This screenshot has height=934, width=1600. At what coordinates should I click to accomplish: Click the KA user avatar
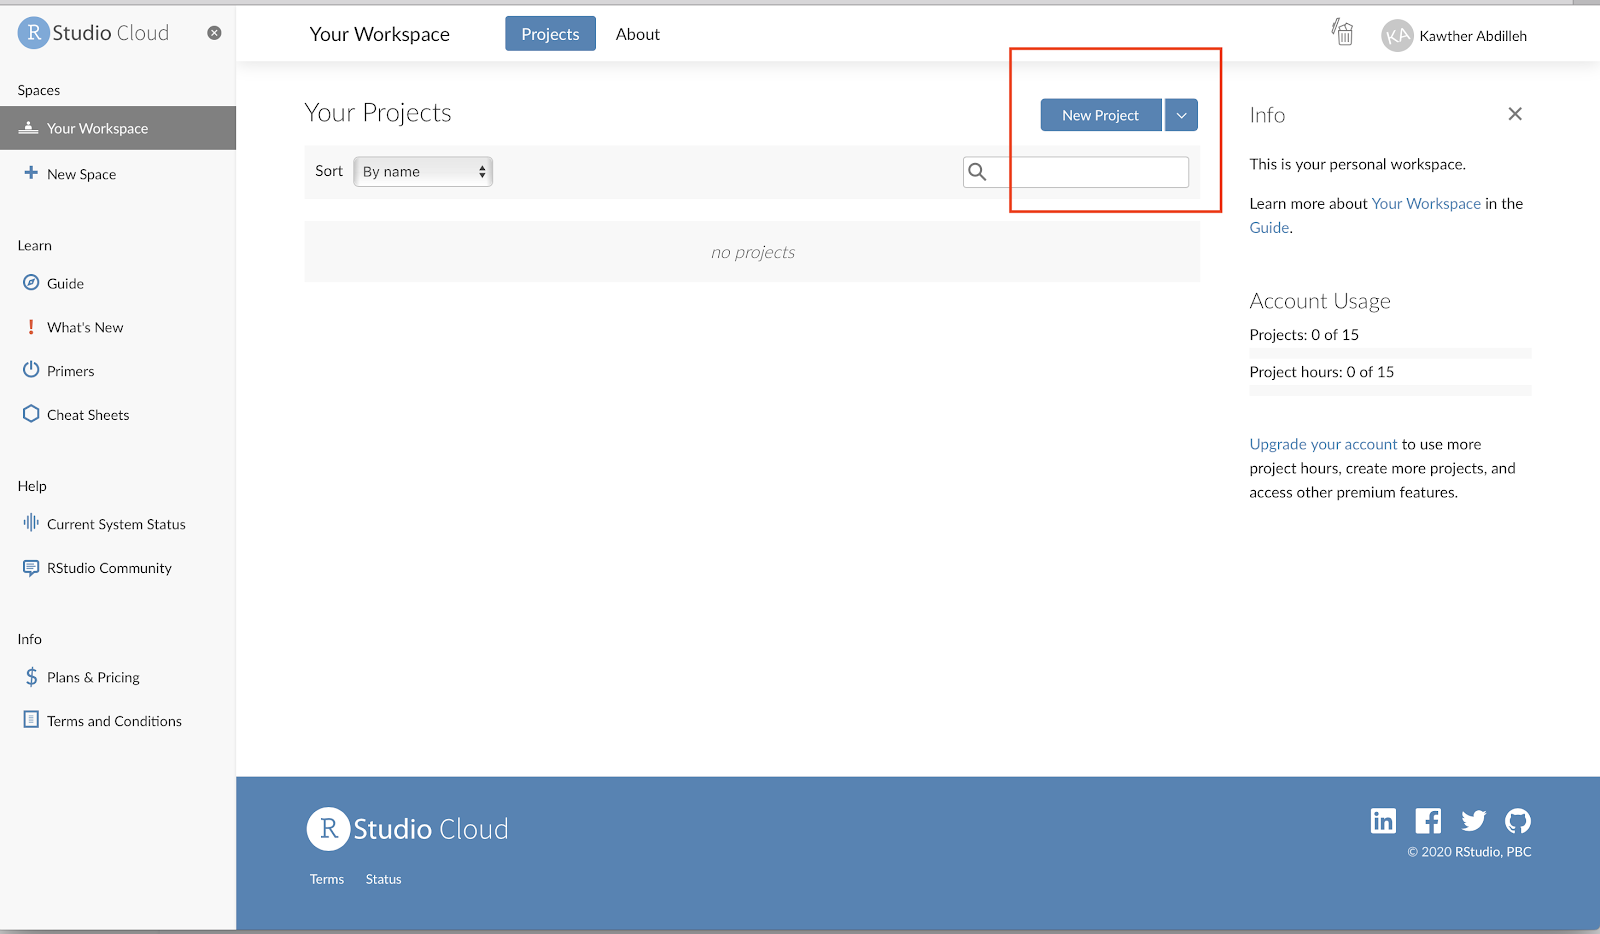[x=1397, y=36]
